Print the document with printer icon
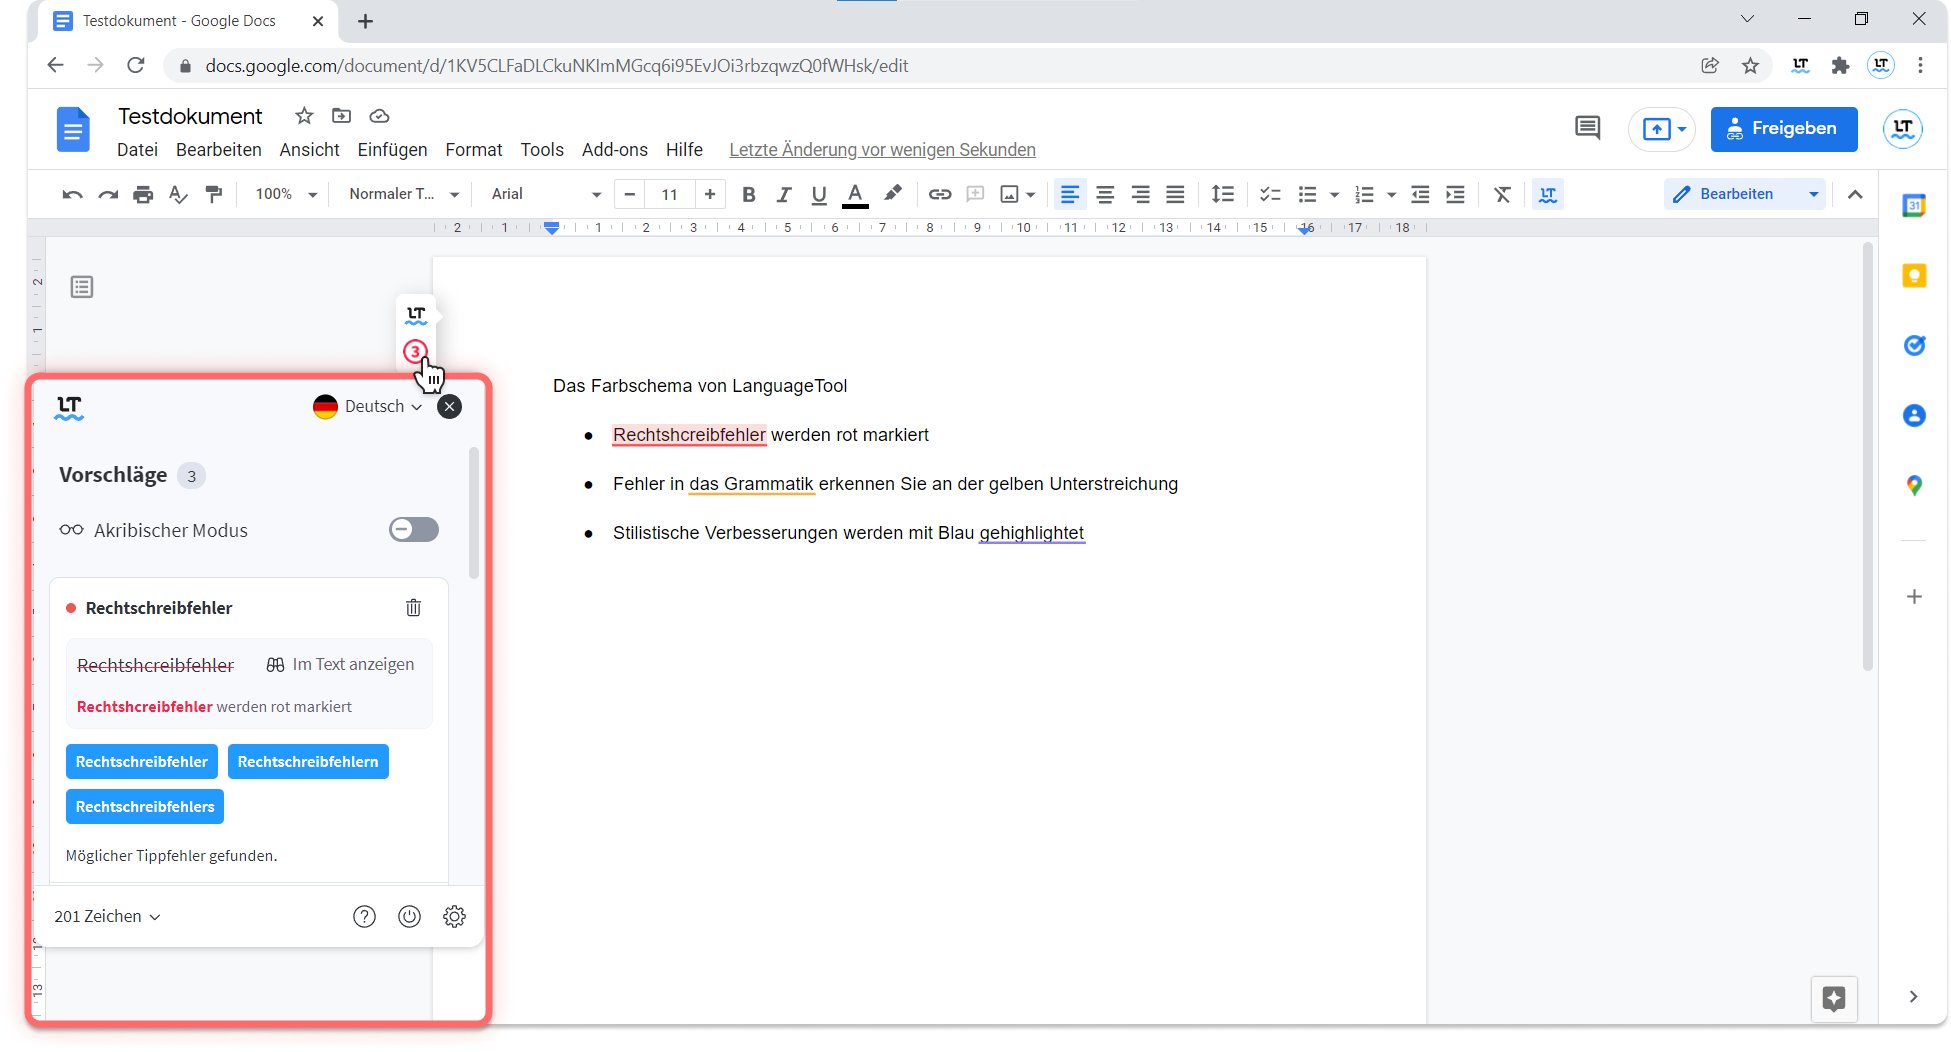 (x=143, y=194)
